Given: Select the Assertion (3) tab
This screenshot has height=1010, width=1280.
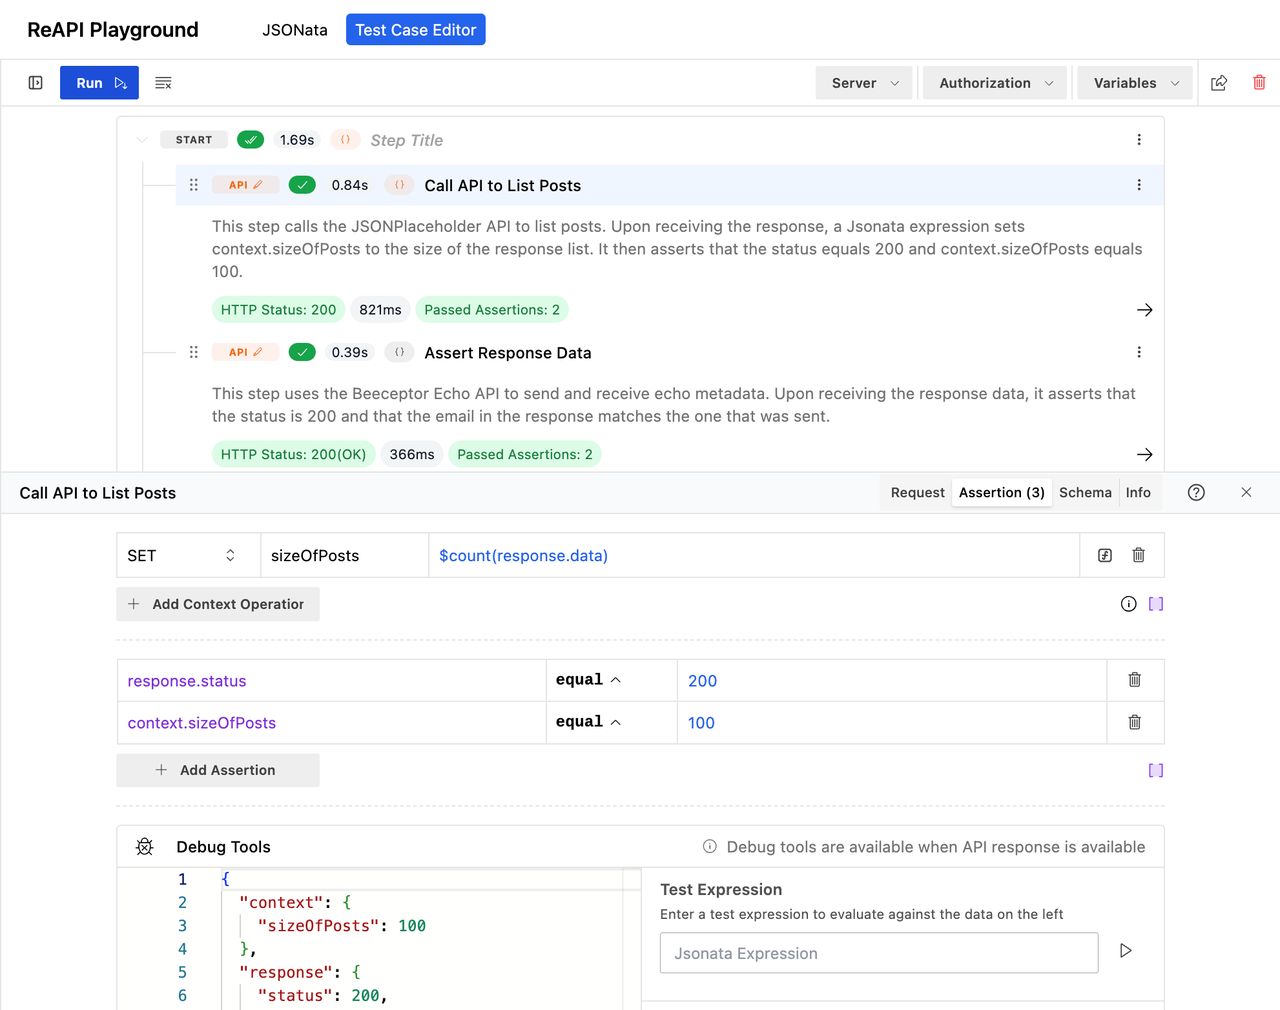Looking at the screenshot, I should [x=1002, y=493].
